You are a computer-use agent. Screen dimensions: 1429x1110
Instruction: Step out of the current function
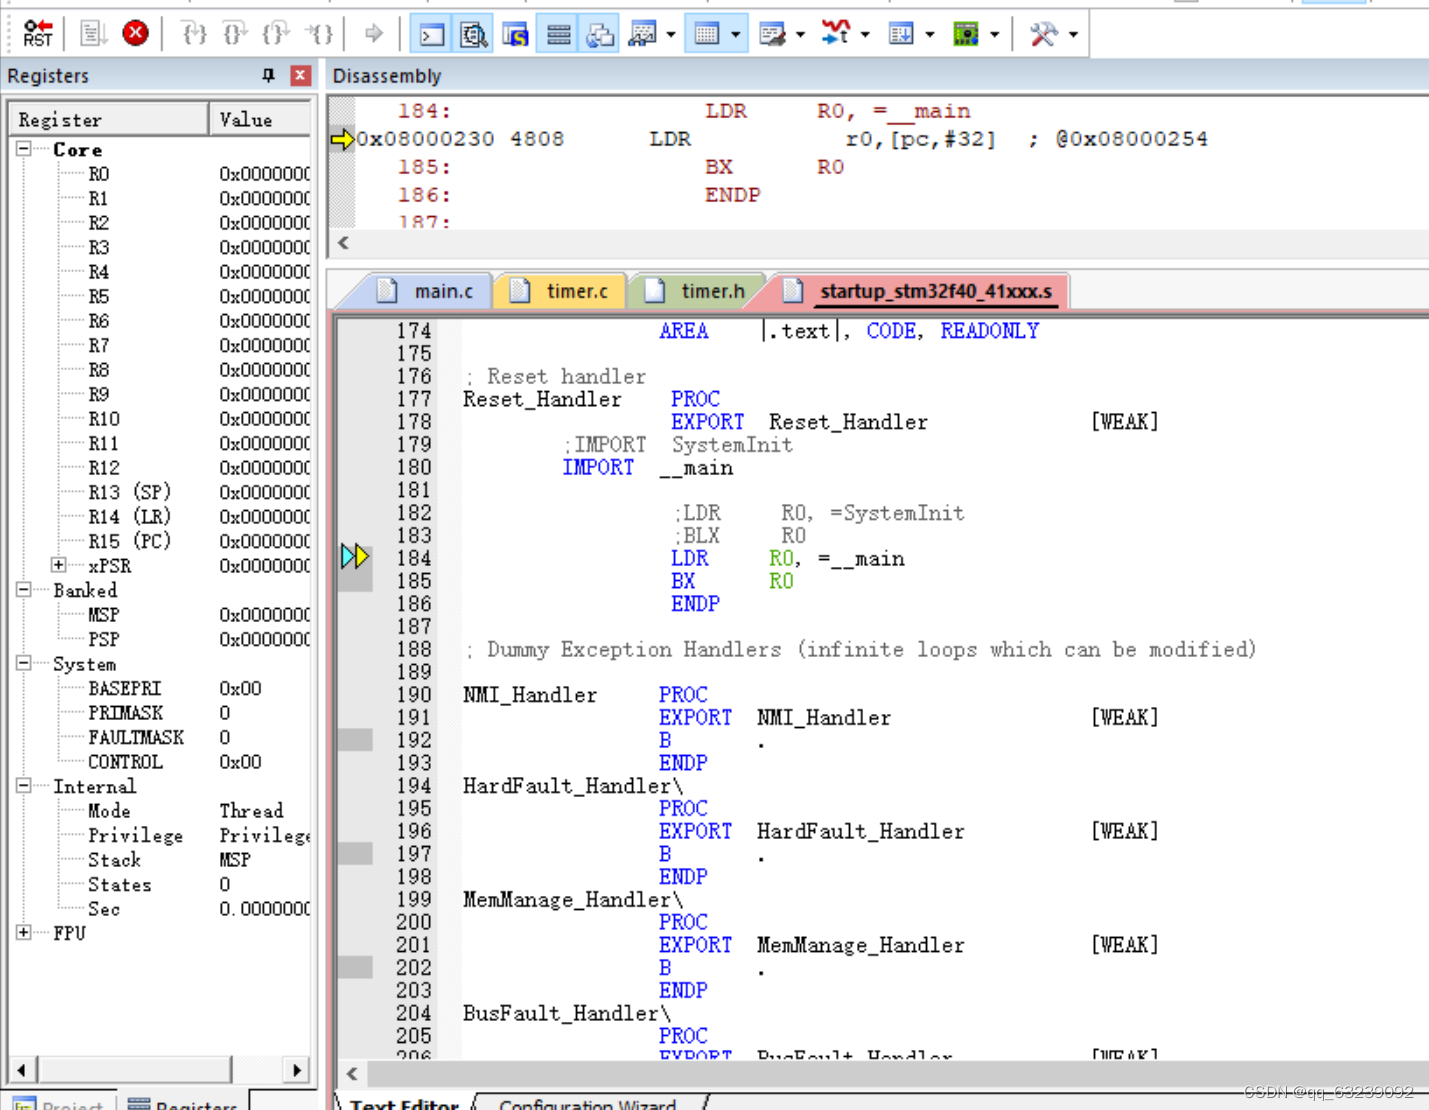click(x=276, y=33)
